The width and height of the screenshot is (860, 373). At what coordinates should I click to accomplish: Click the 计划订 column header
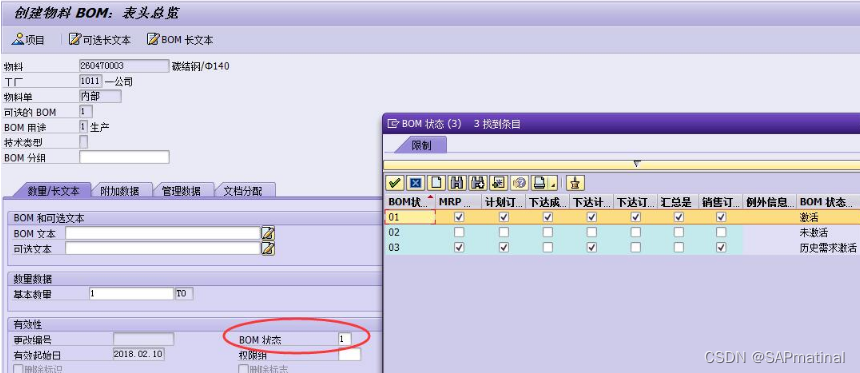click(x=504, y=202)
